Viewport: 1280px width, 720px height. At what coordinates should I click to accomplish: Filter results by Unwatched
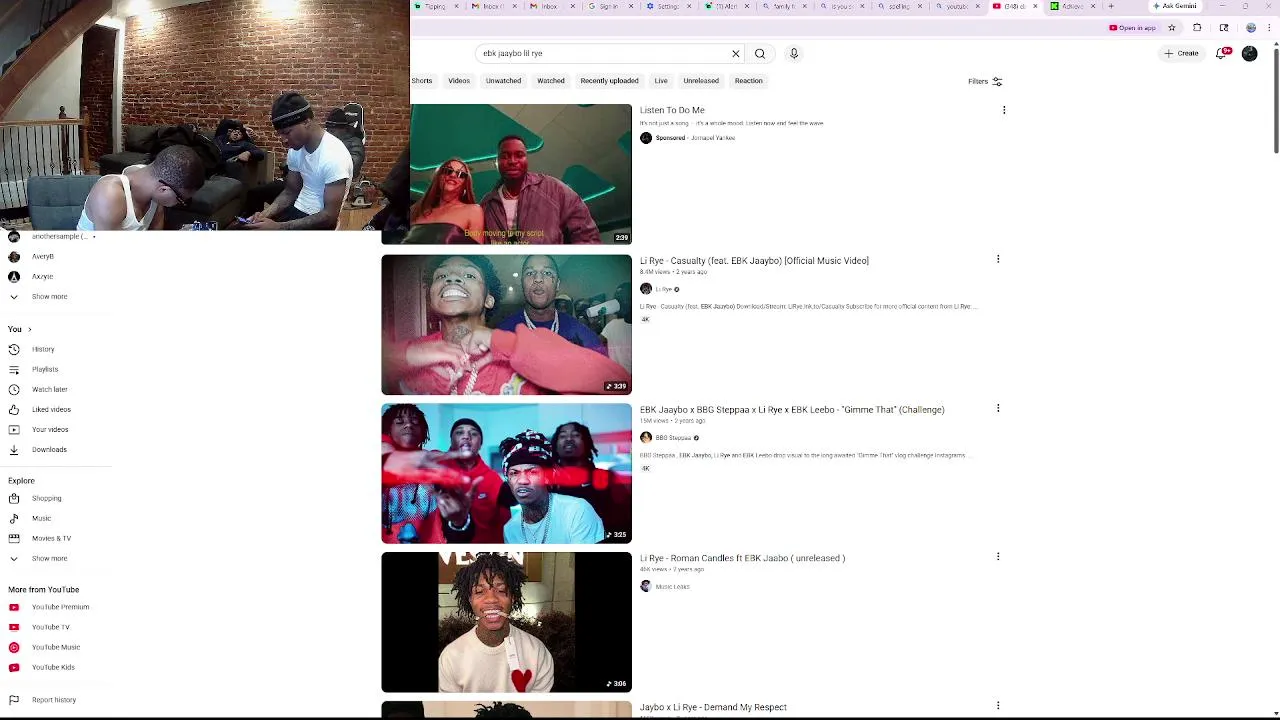(503, 81)
